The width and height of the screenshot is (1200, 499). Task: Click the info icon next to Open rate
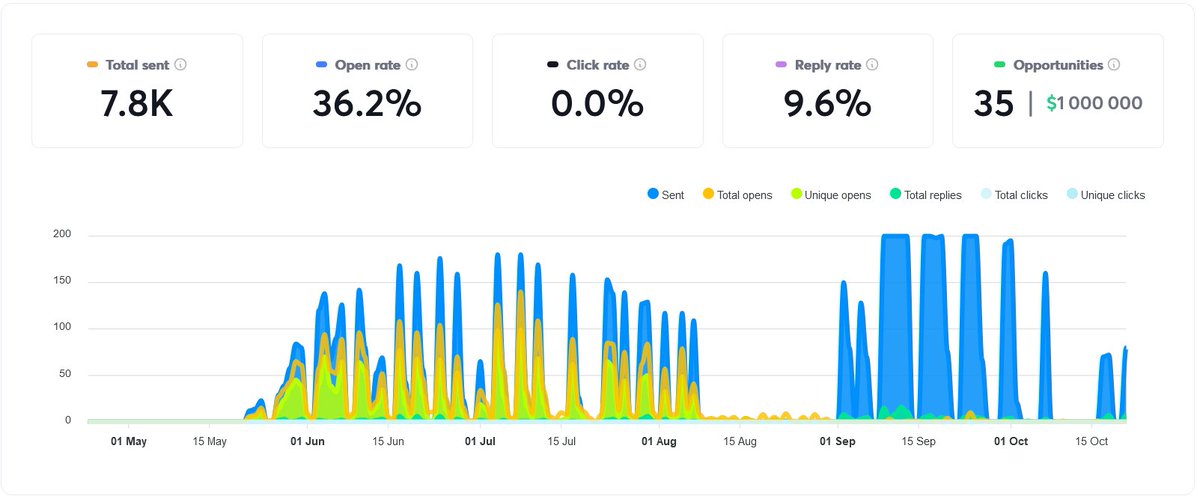point(412,65)
